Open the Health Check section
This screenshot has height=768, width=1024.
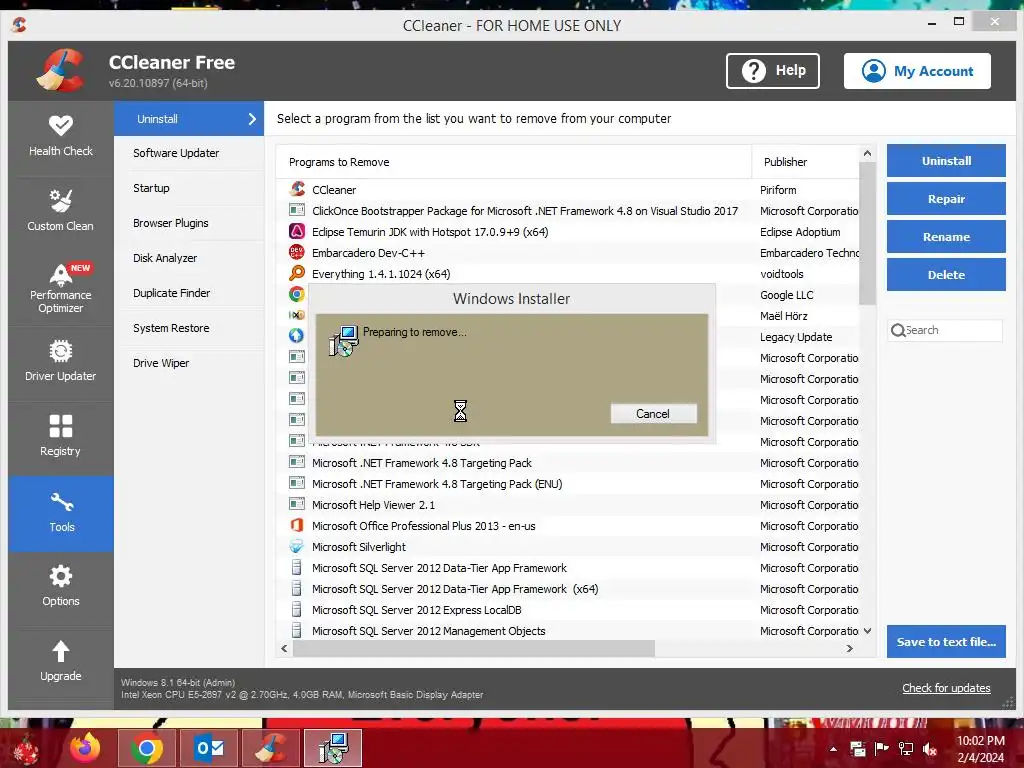[x=61, y=137]
